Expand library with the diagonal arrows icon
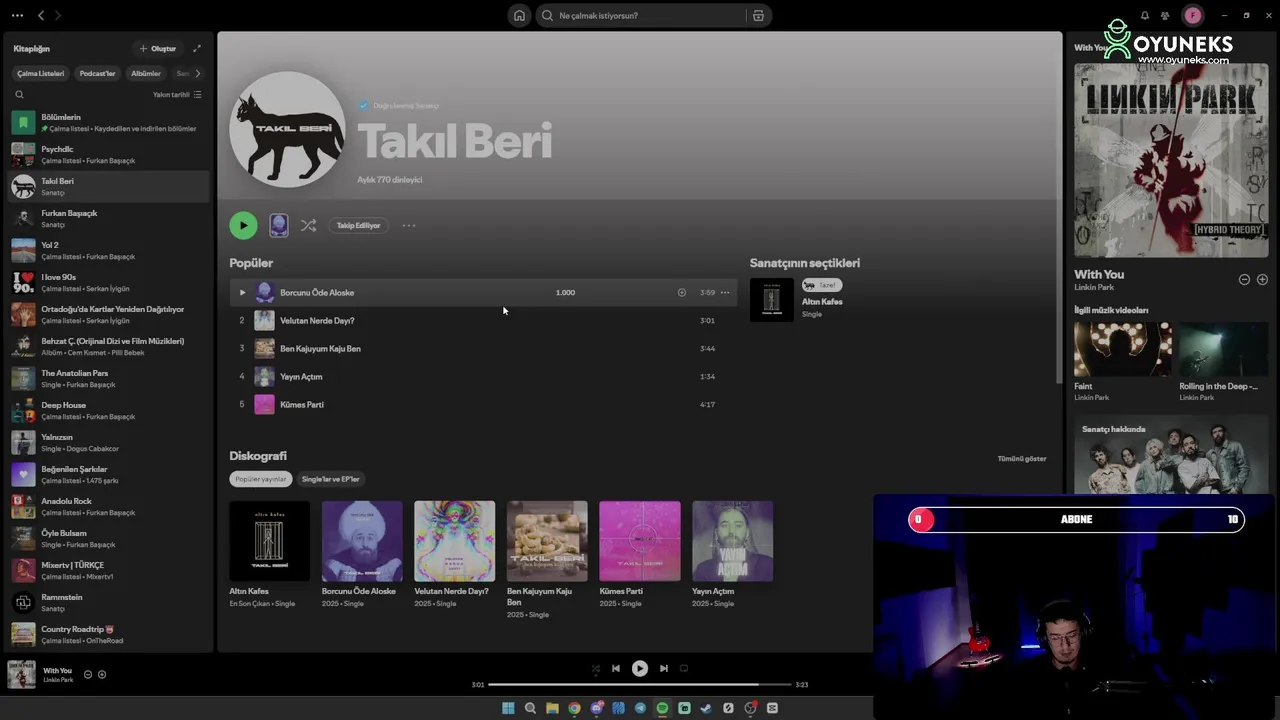 [x=197, y=48]
